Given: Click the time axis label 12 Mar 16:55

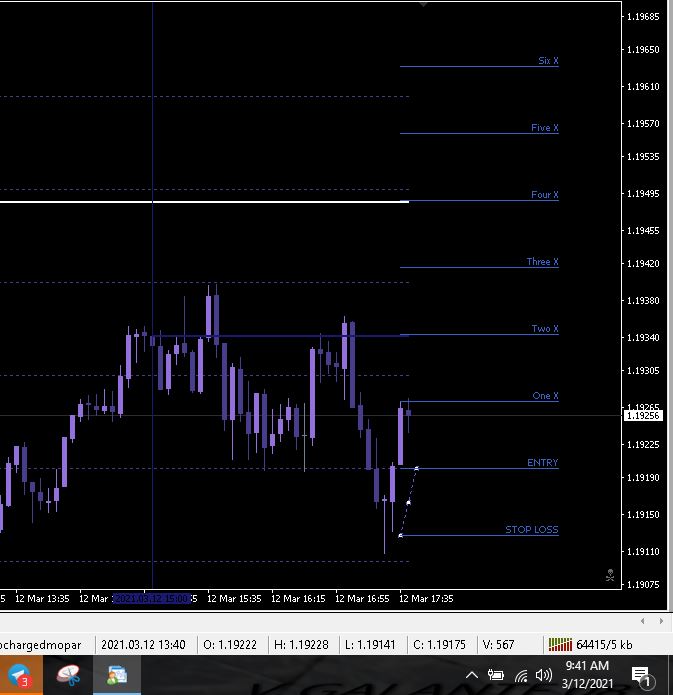Looking at the screenshot, I should pos(362,598).
